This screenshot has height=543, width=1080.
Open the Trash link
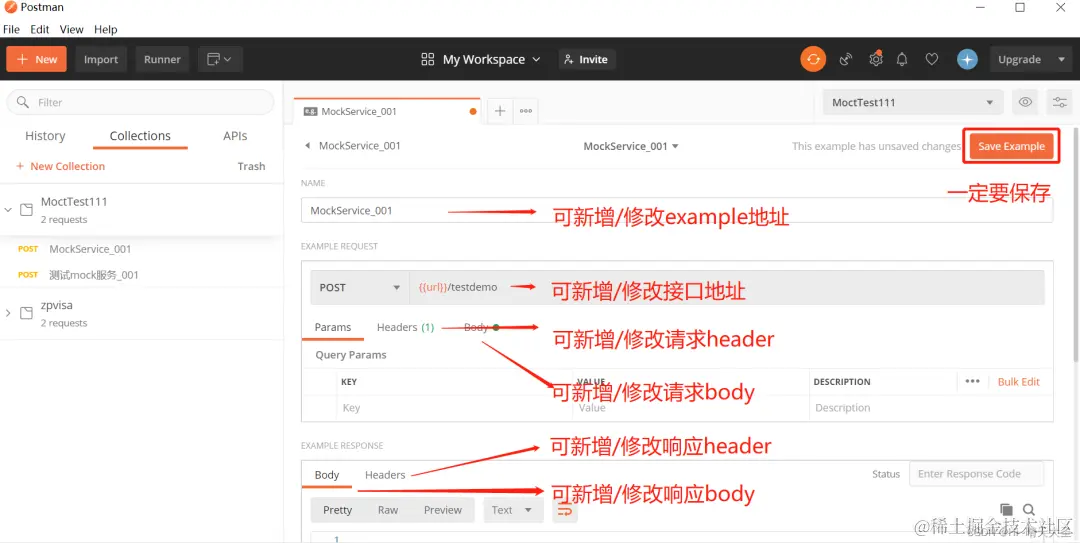coord(251,166)
